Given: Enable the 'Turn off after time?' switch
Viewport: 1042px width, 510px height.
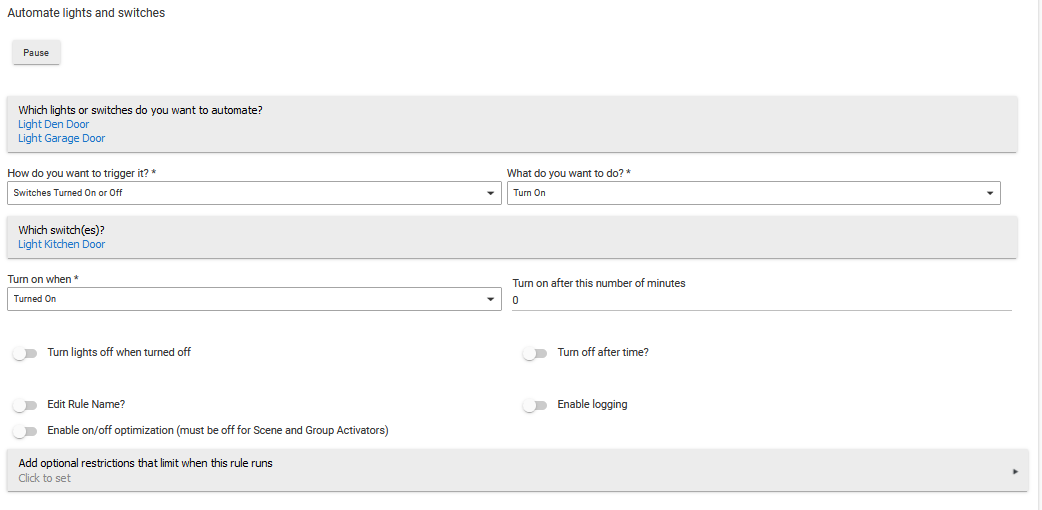Looking at the screenshot, I should pyautogui.click(x=535, y=353).
